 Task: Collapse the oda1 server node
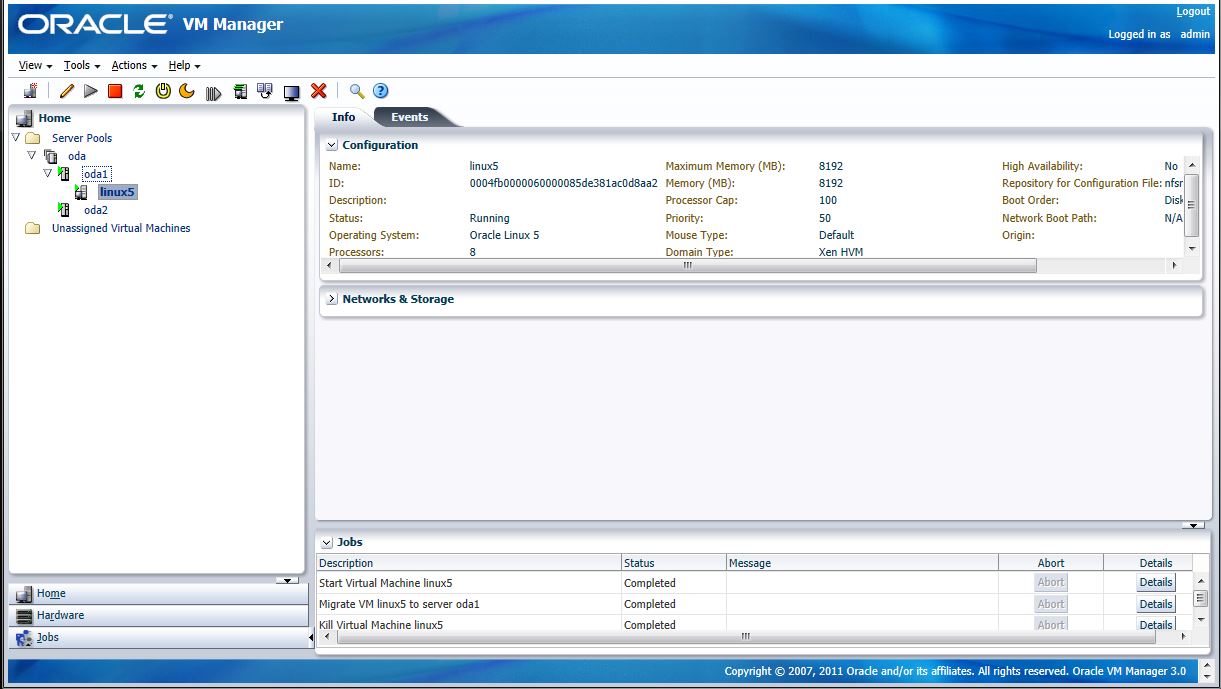(47, 174)
